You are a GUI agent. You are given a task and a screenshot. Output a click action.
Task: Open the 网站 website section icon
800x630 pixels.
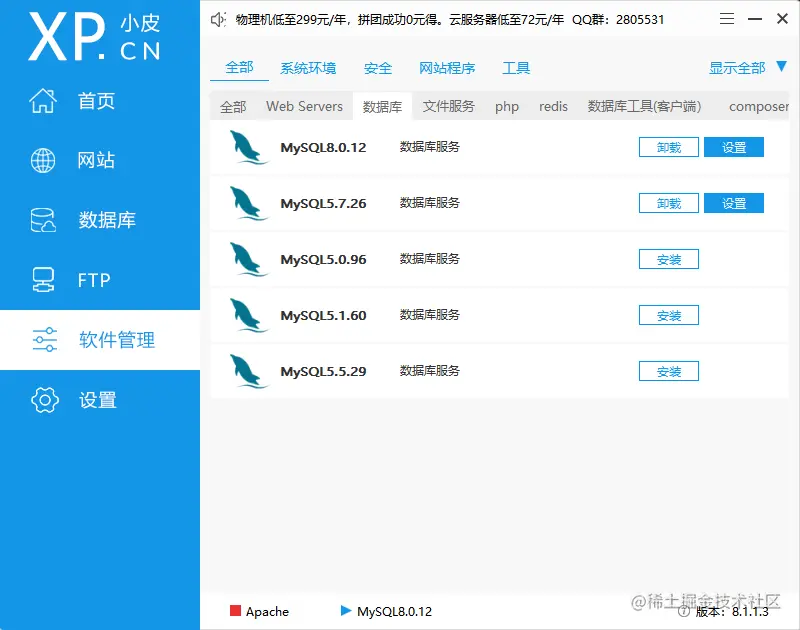[42, 160]
